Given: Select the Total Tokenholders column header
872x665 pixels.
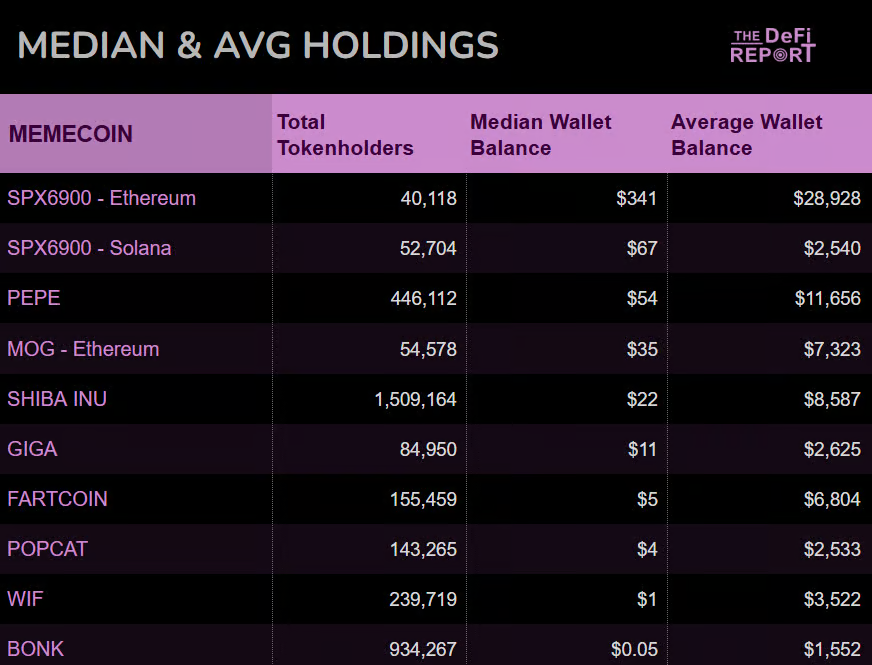Looking at the screenshot, I should point(345,135).
